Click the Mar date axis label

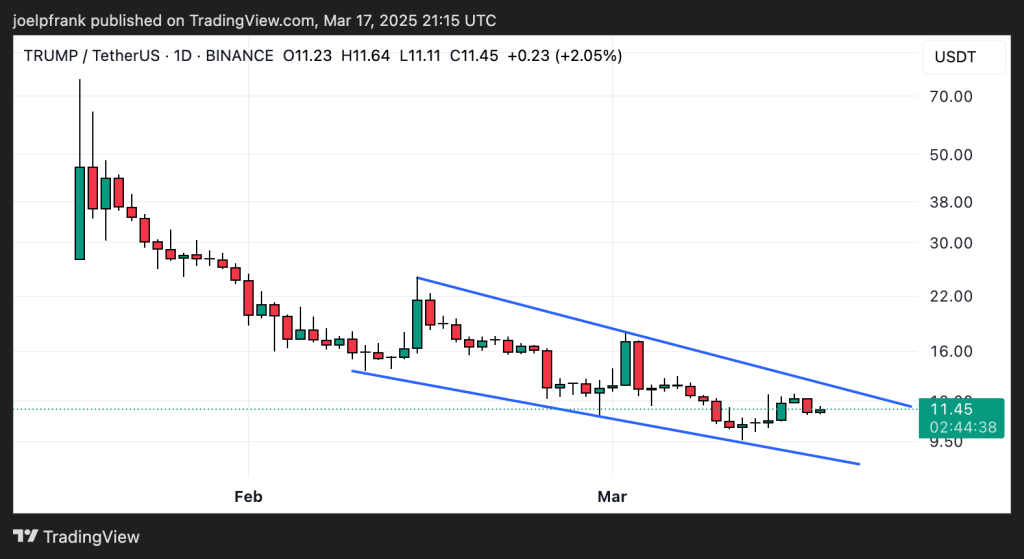(x=612, y=497)
